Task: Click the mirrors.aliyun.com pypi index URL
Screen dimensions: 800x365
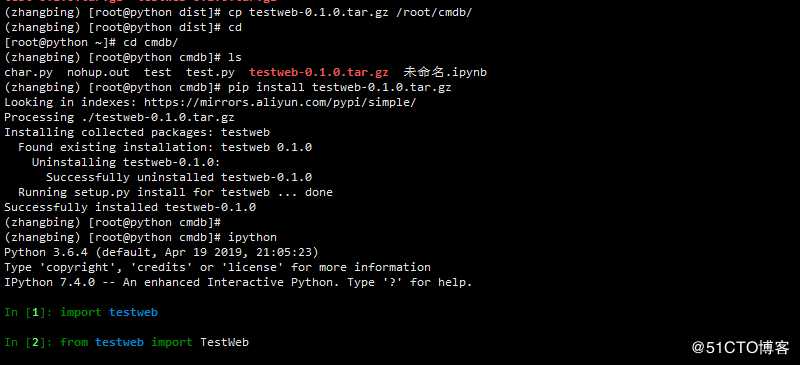Action: (280, 102)
